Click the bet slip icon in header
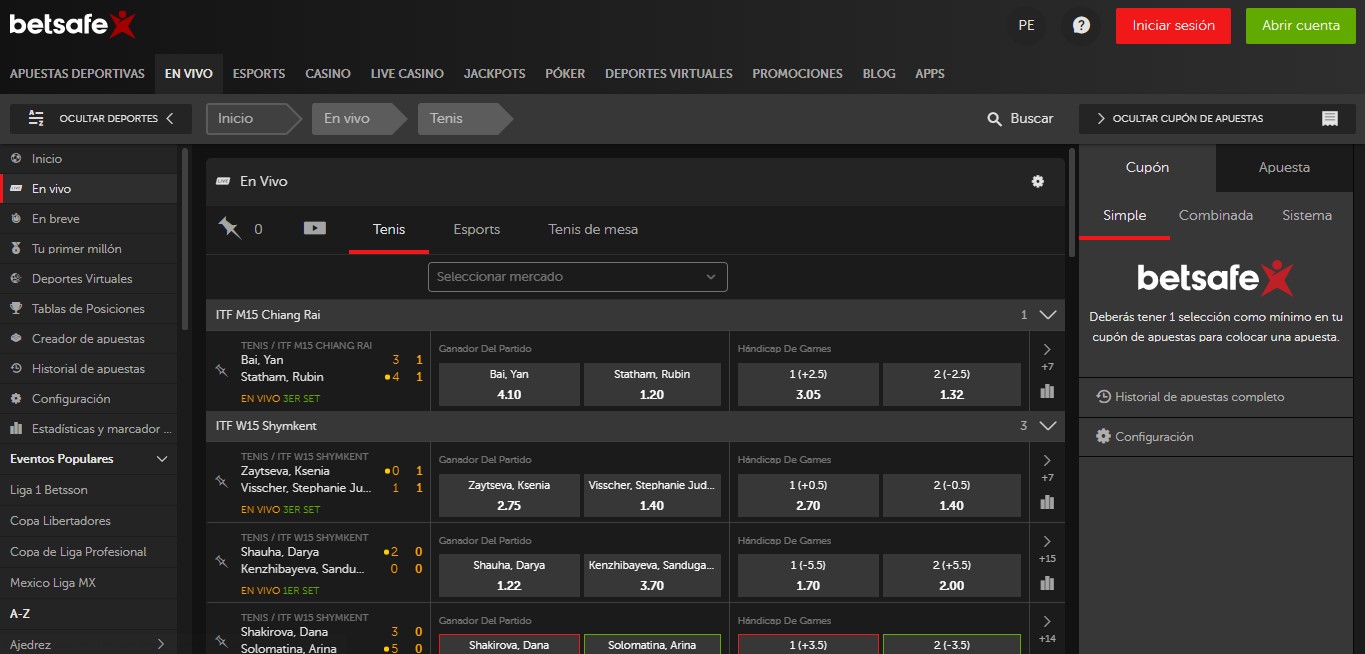Viewport: 1365px width, 654px height. click(x=1329, y=119)
